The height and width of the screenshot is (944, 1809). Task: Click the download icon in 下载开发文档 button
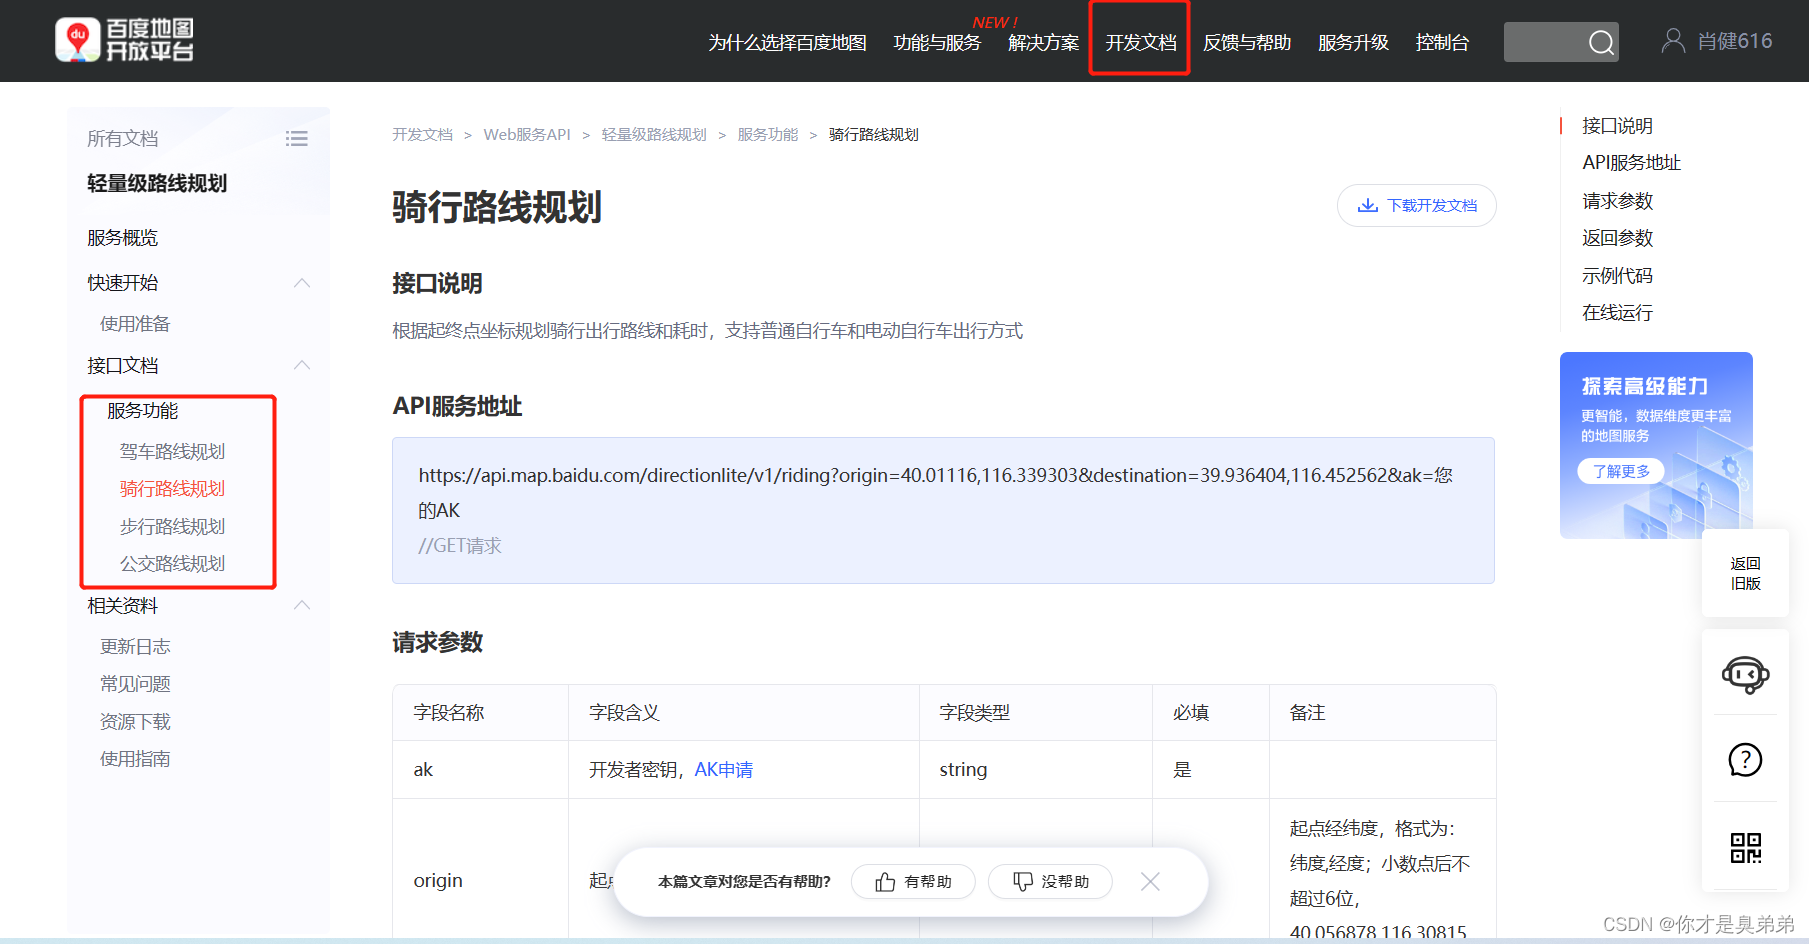click(1367, 205)
